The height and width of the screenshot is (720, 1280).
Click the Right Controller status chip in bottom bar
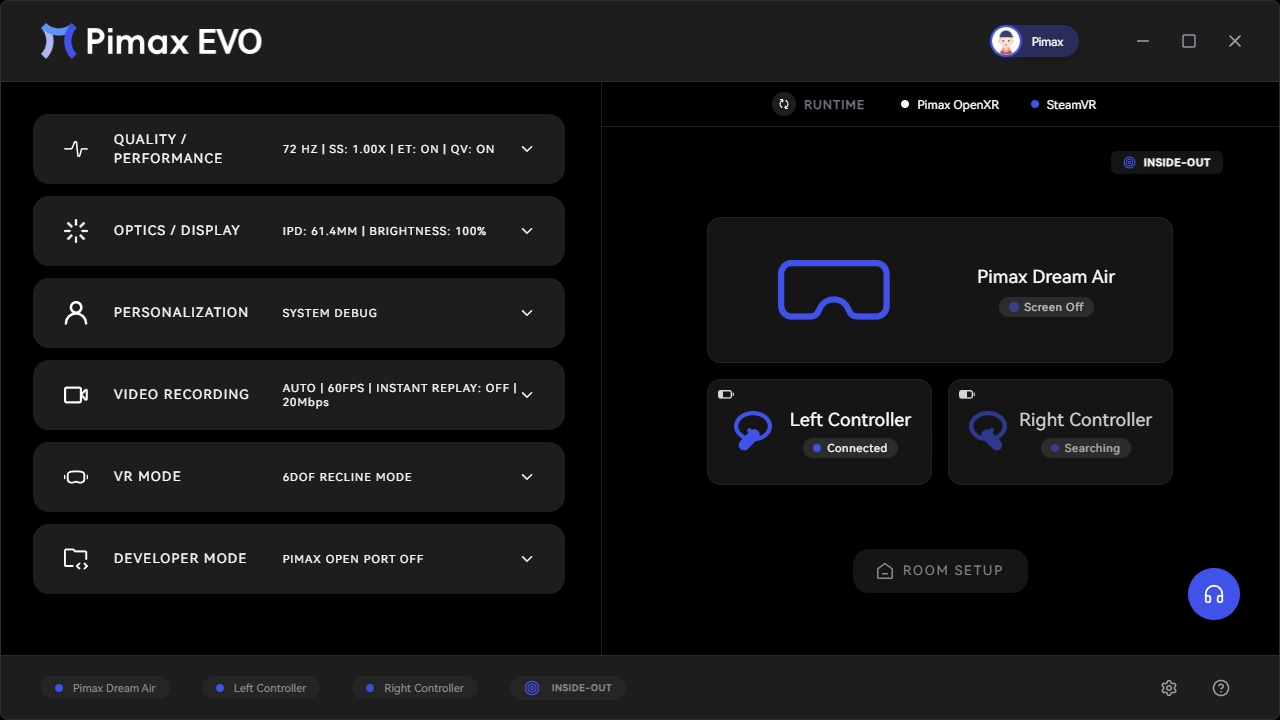click(x=415, y=688)
